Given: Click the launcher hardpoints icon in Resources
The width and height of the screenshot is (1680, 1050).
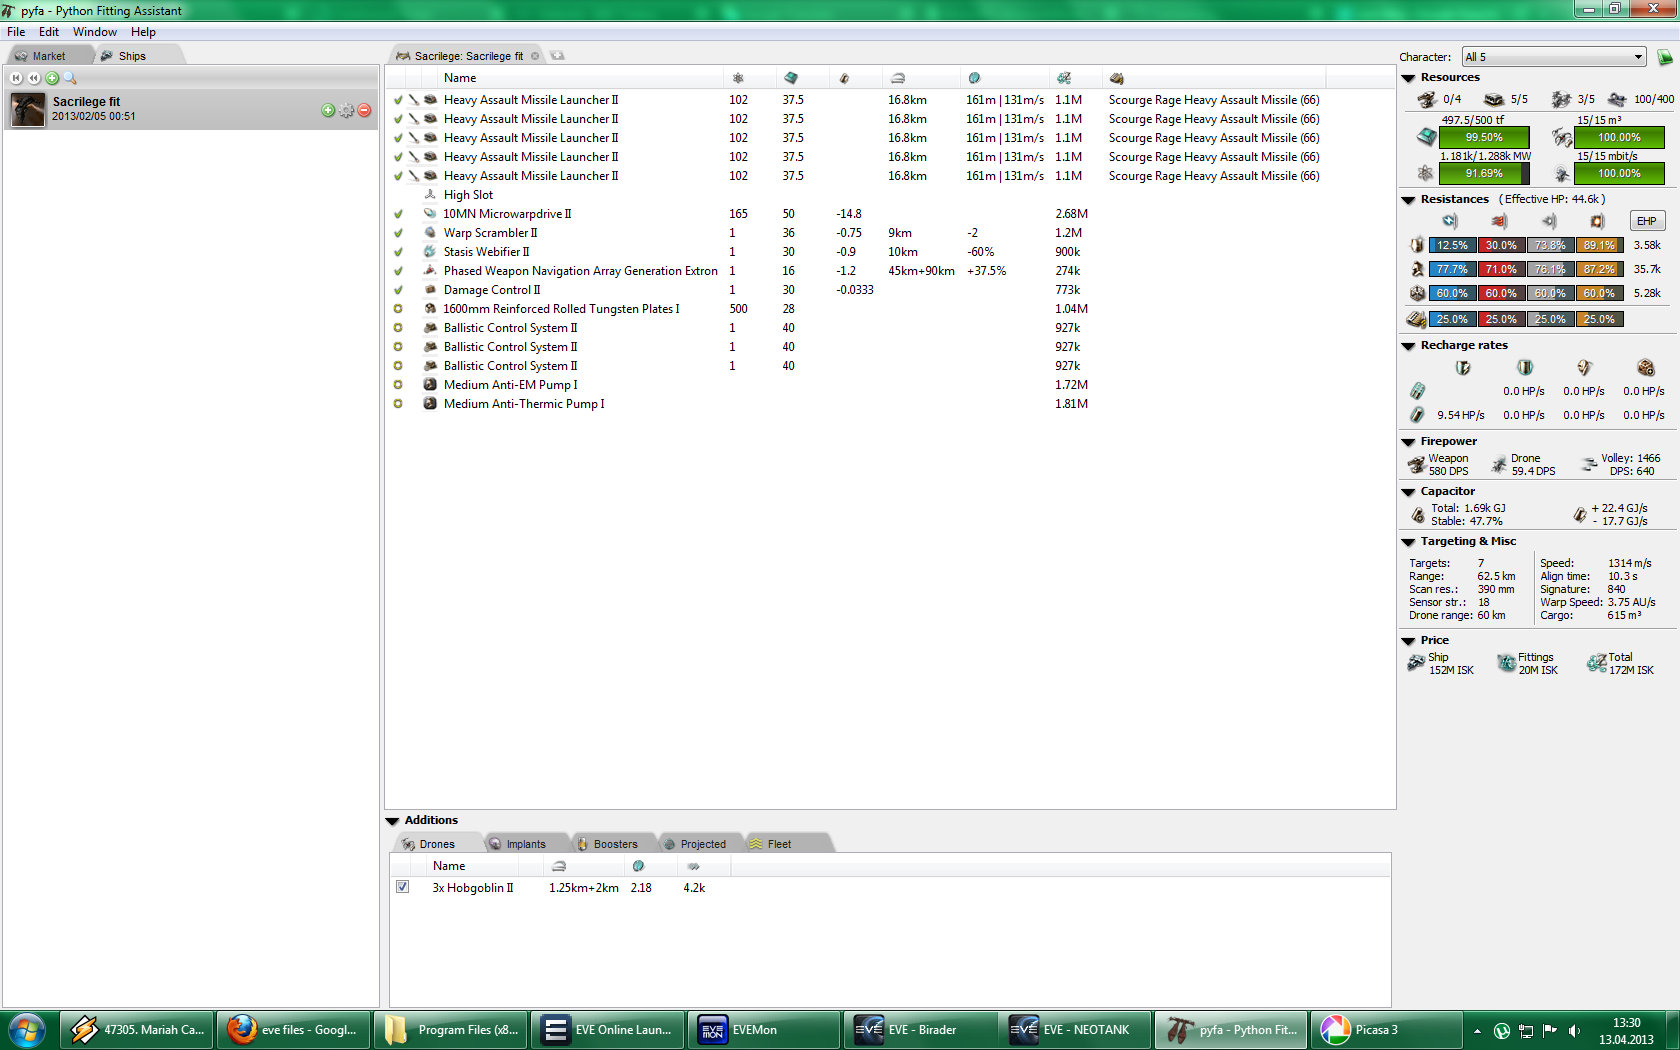Looking at the screenshot, I should 1494,99.
